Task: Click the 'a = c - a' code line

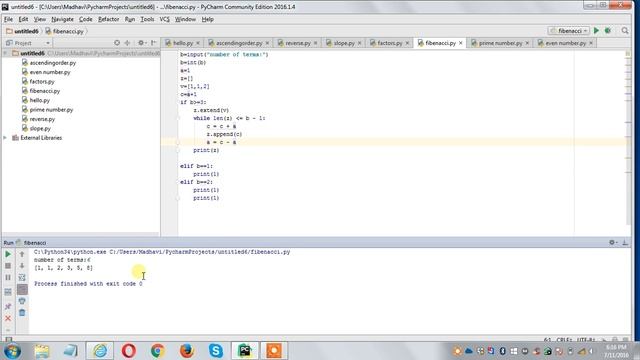Action: pyautogui.click(x=221, y=142)
